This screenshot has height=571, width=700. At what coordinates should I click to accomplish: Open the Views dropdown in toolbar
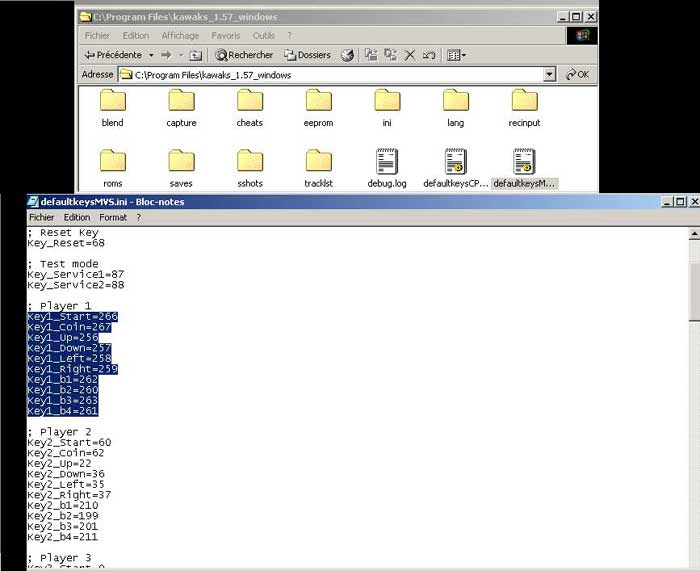point(456,55)
